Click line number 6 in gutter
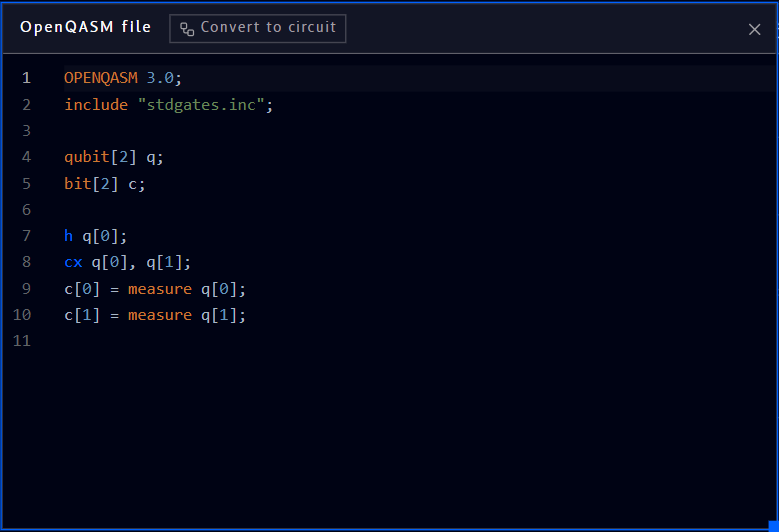The height and width of the screenshot is (532, 779). (x=26, y=210)
